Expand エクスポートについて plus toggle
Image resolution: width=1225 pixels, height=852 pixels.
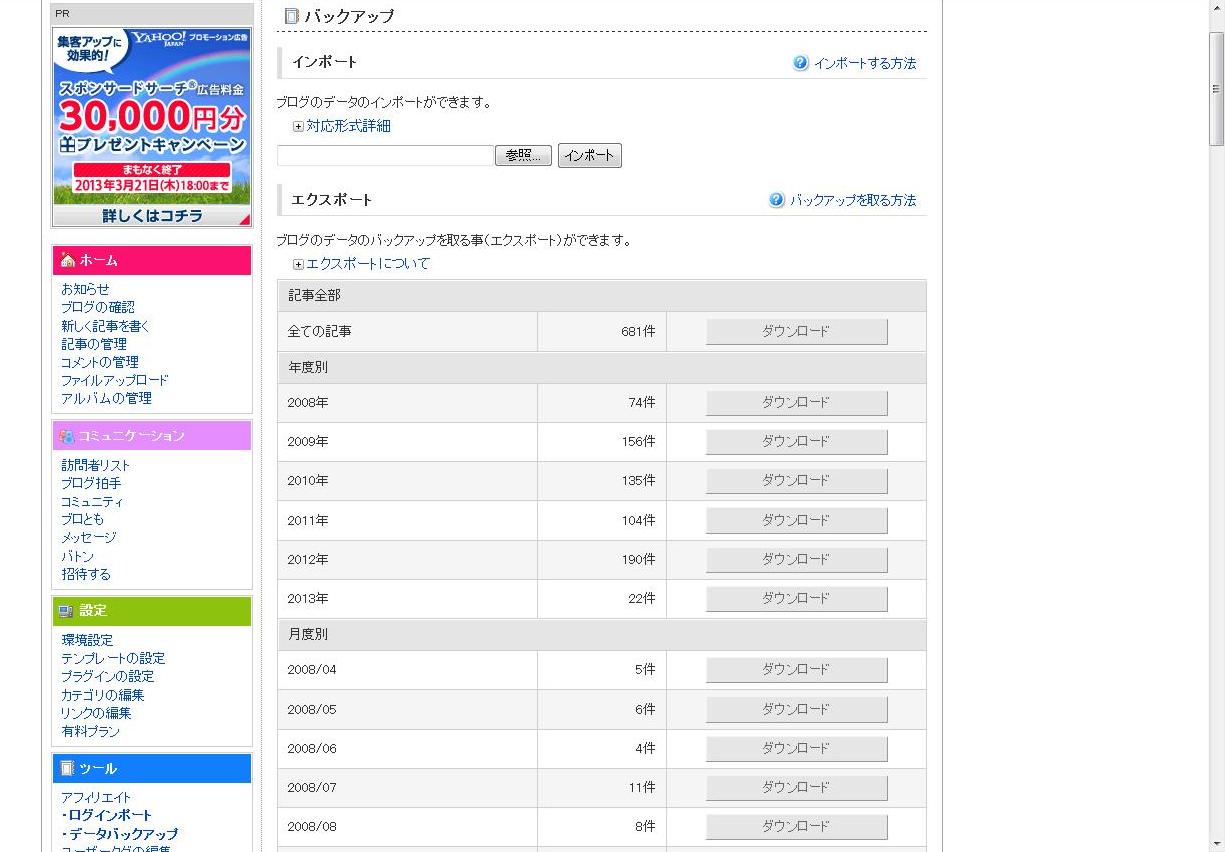coord(298,265)
